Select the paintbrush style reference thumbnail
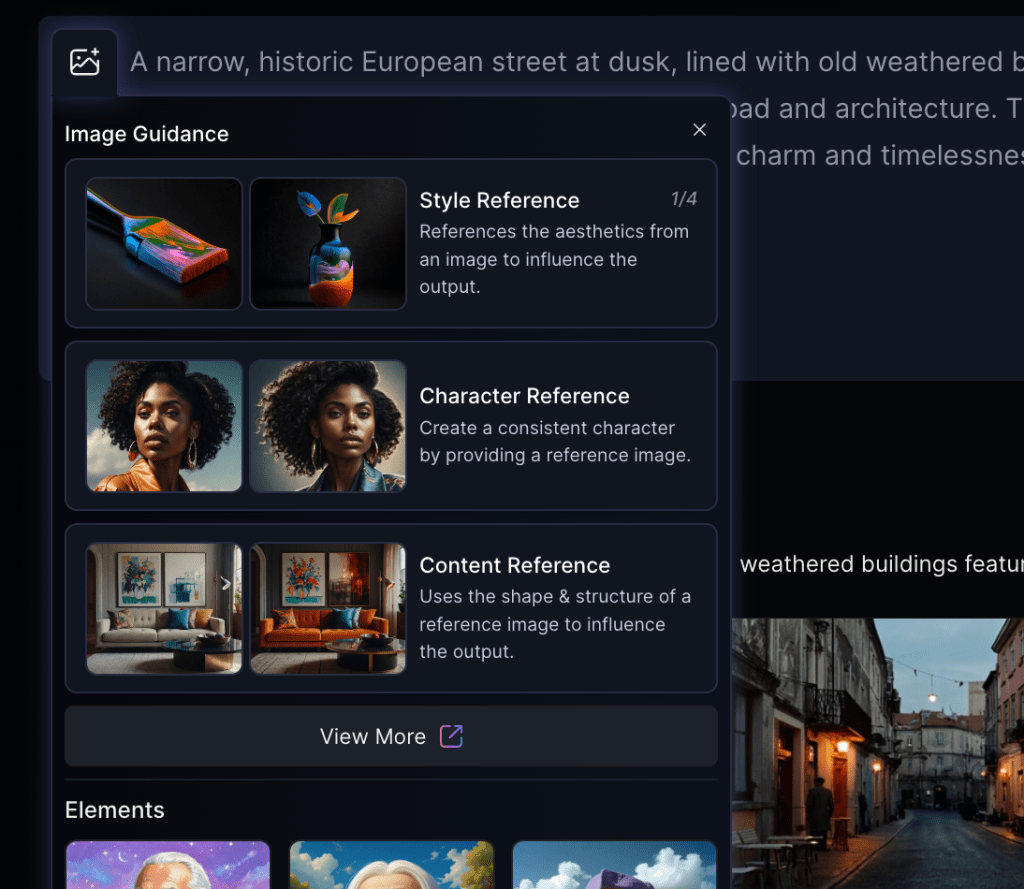The image size is (1024, 889). coord(164,243)
